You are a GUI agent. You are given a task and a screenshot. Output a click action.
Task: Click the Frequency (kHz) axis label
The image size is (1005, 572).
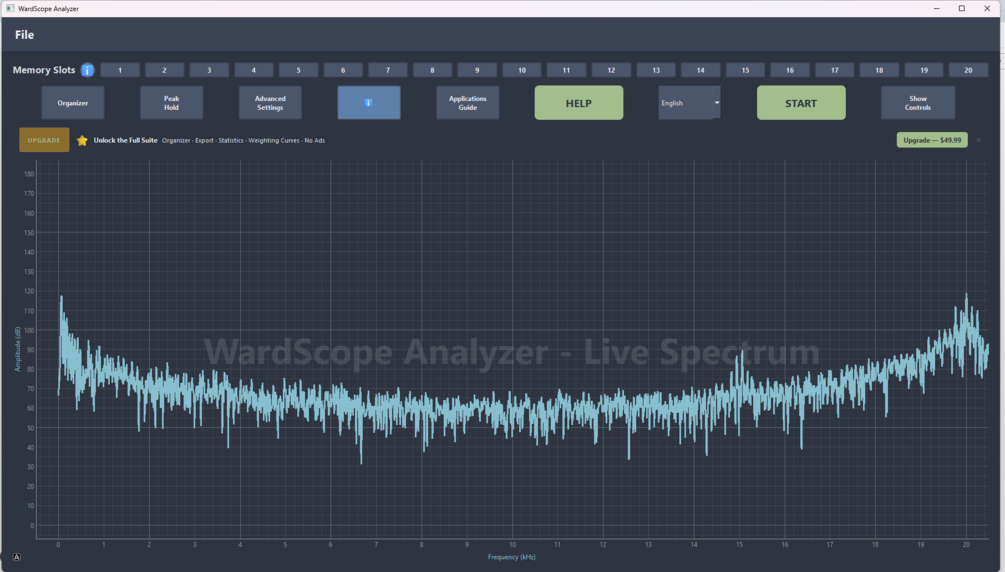click(x=511, y=557)
